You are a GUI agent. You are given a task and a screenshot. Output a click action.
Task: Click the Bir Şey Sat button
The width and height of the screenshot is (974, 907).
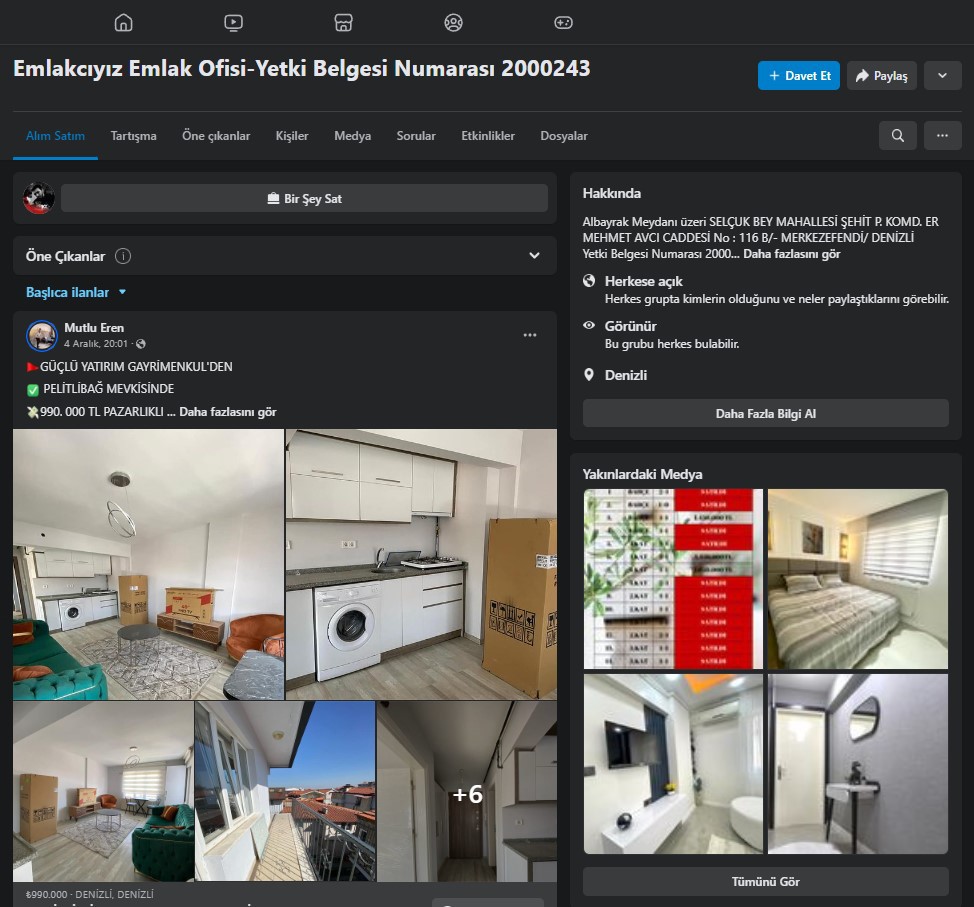(304, 198)
